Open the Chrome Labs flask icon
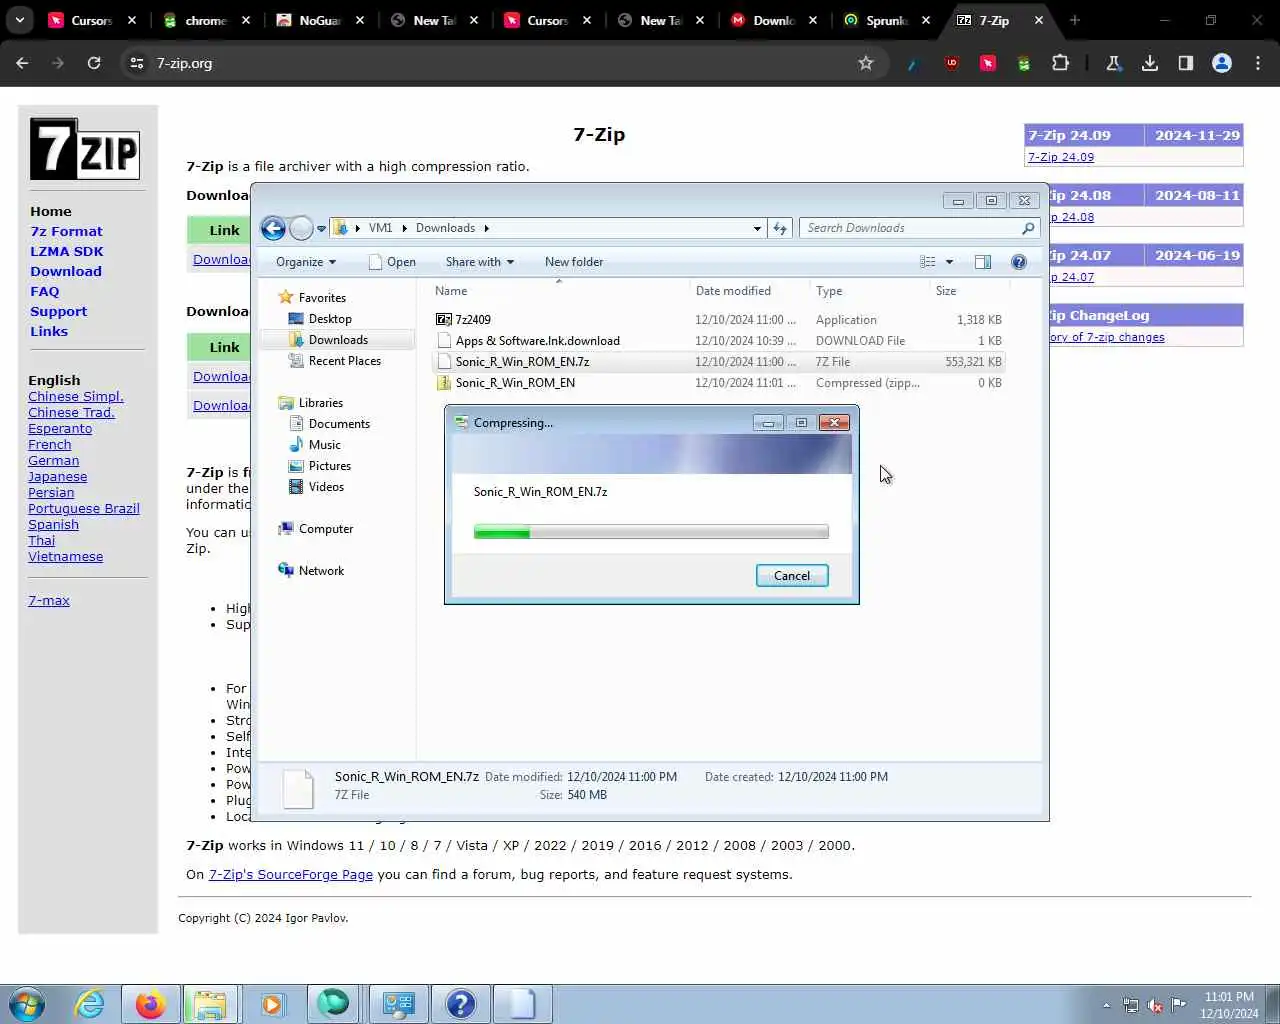 click(1113, 63)
